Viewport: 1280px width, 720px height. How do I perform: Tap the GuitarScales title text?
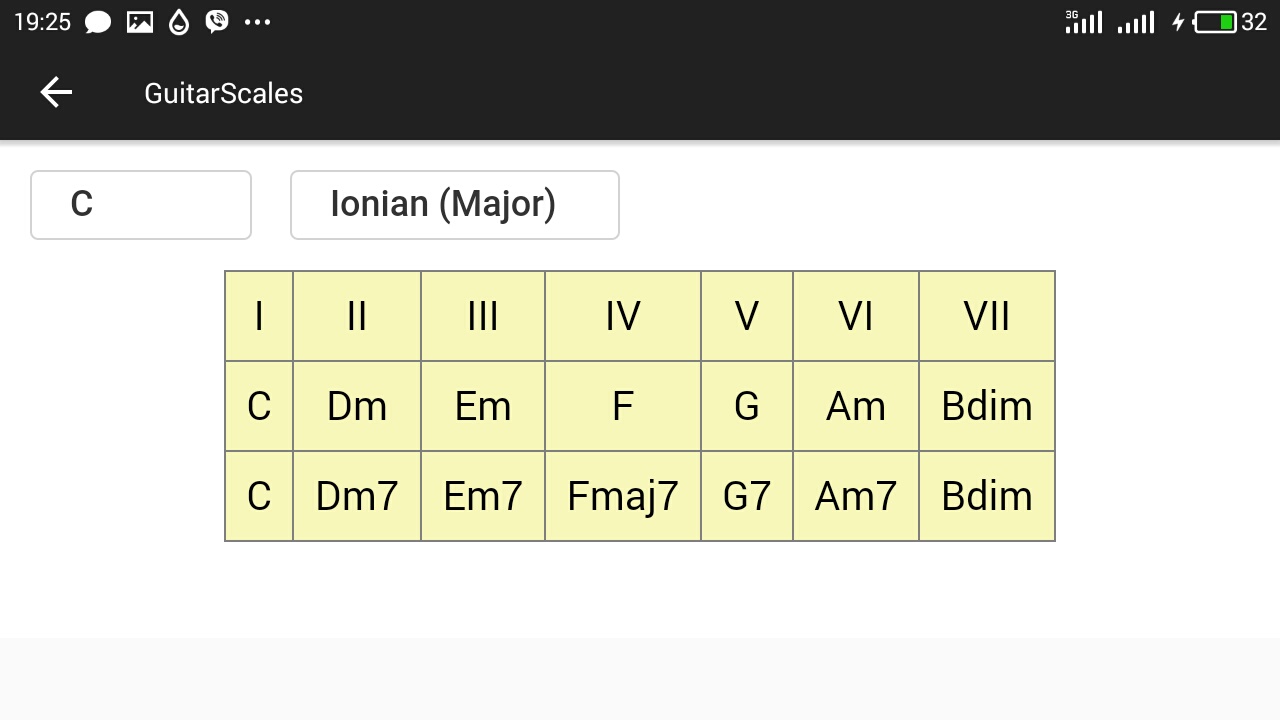click(223, 93)
